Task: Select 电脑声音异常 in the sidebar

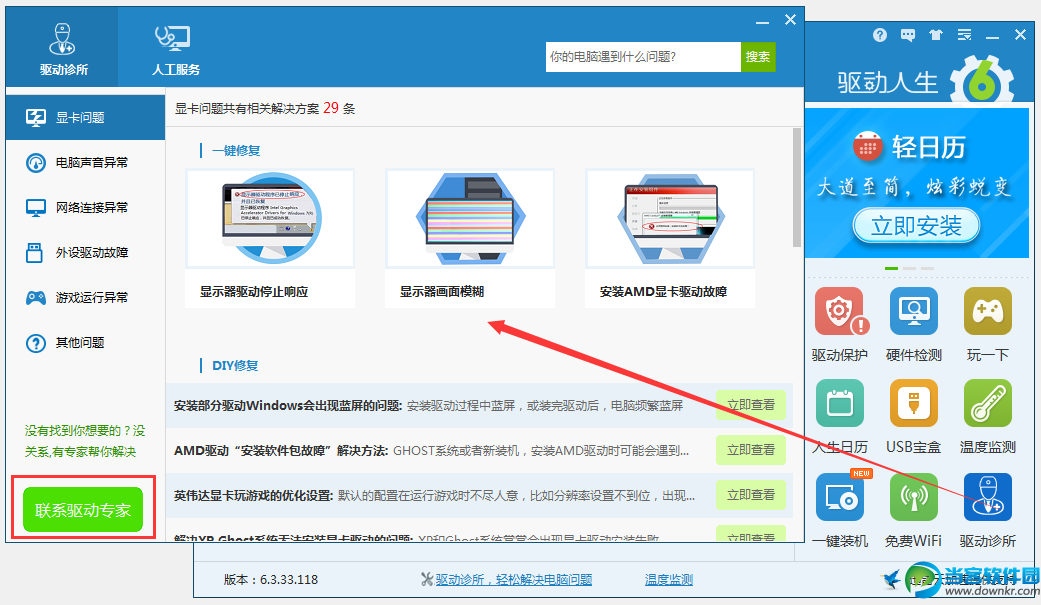Action: coord(86,163)
